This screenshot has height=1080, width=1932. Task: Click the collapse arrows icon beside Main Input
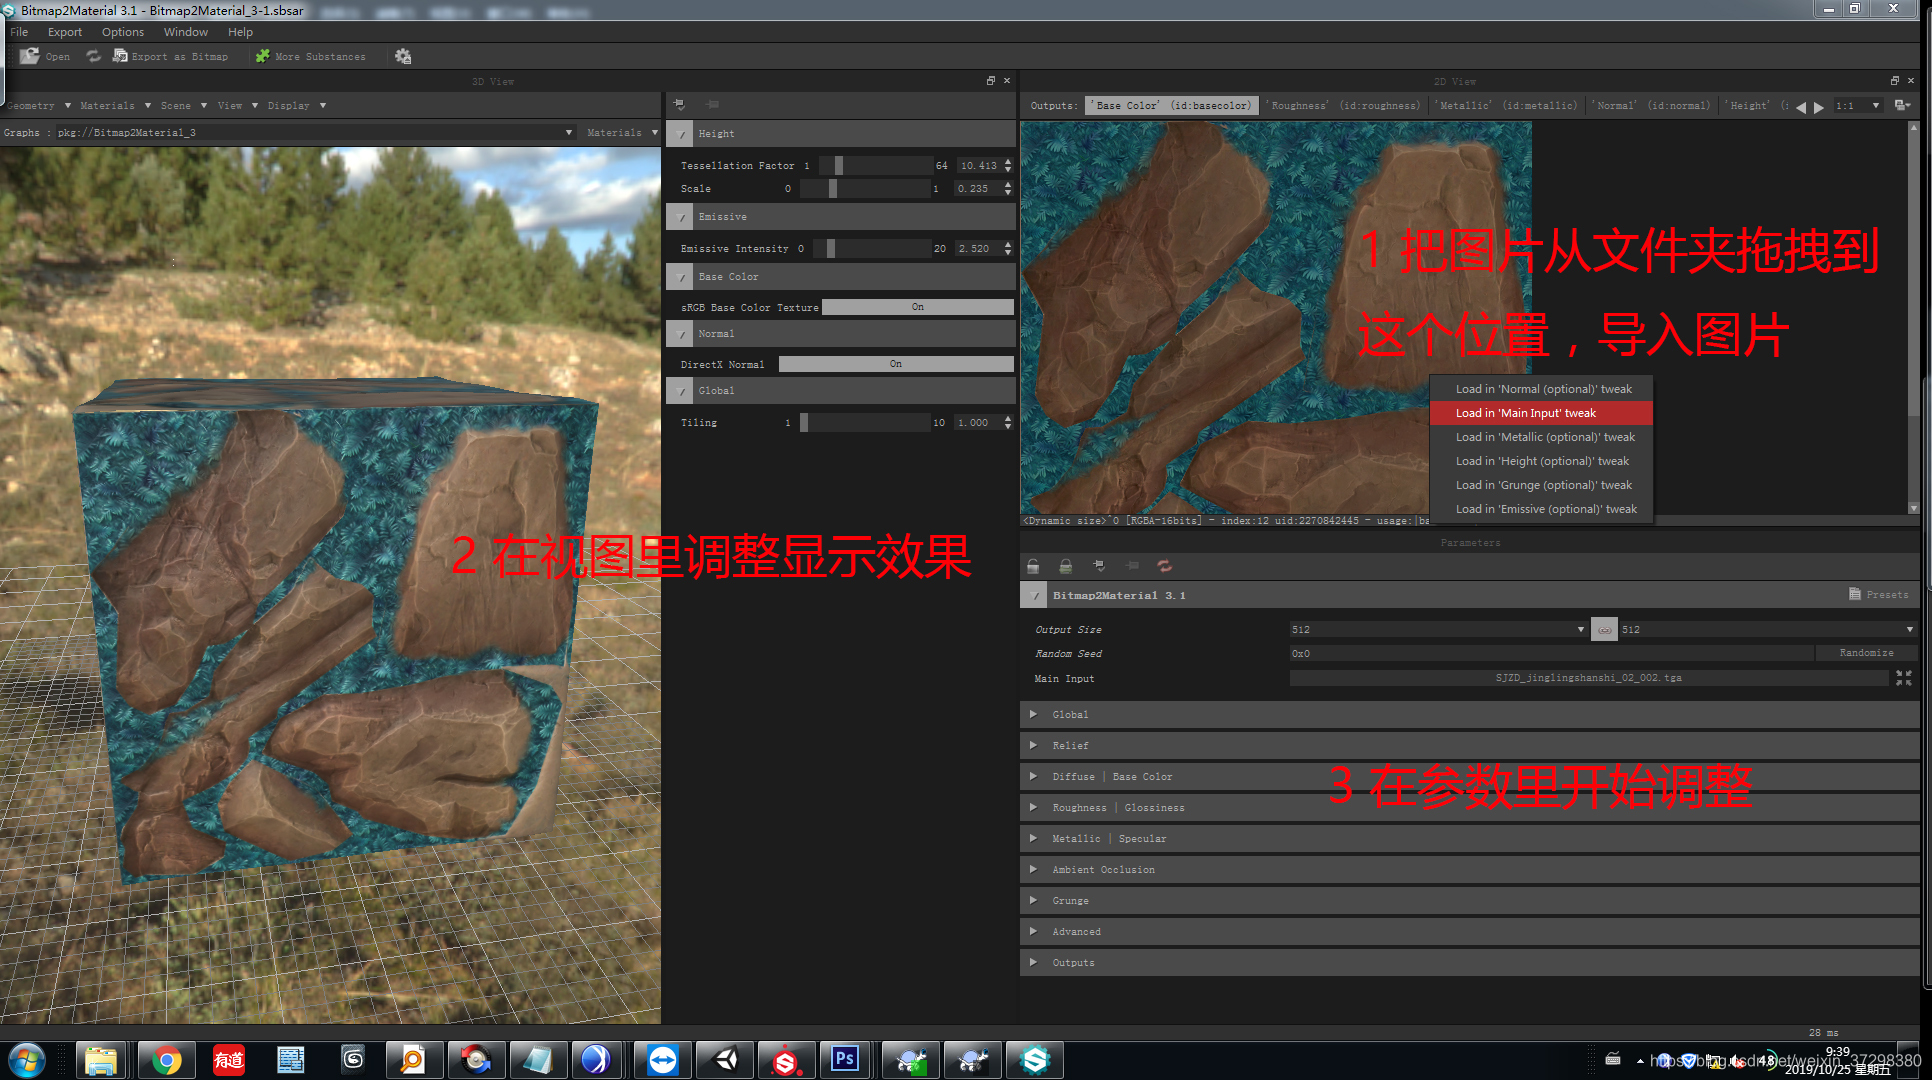tap(1903, 678)
